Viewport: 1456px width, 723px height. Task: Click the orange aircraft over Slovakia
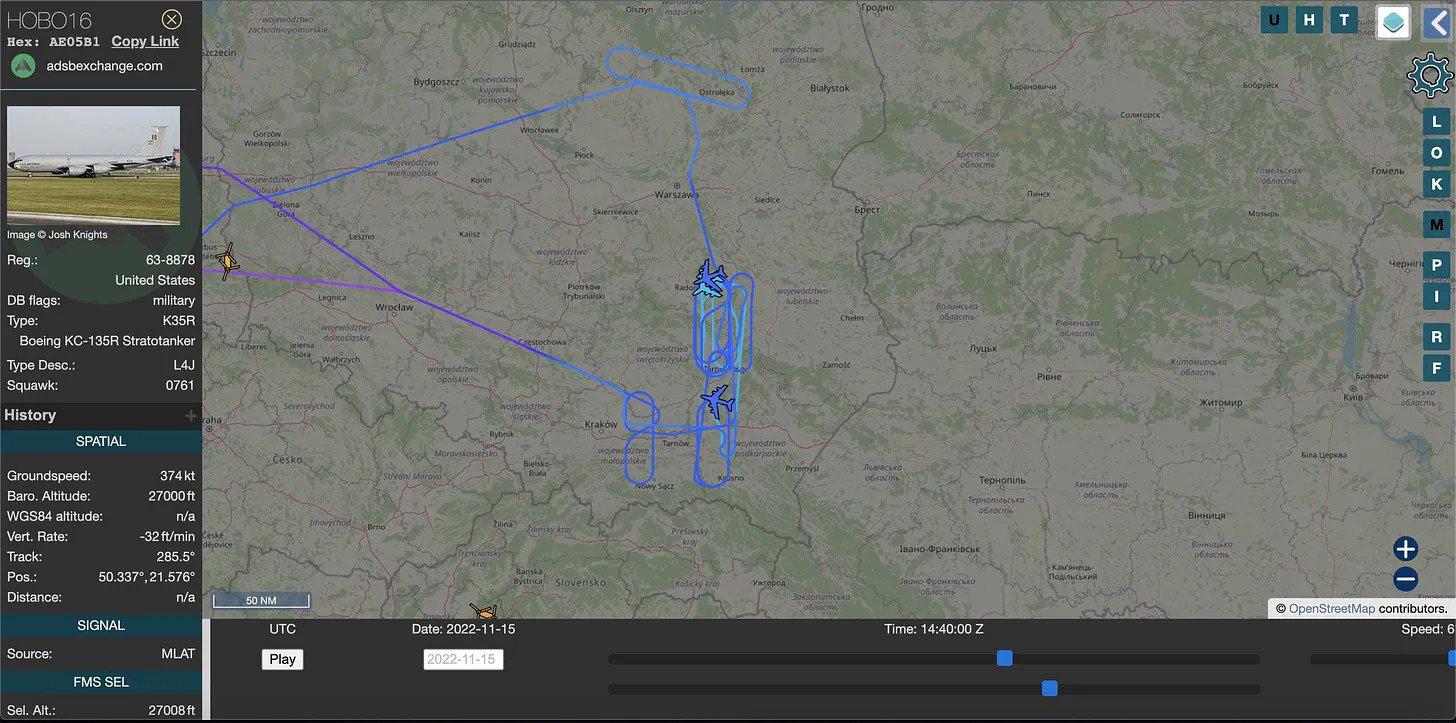pyautogui.click(x=483, y=610)
